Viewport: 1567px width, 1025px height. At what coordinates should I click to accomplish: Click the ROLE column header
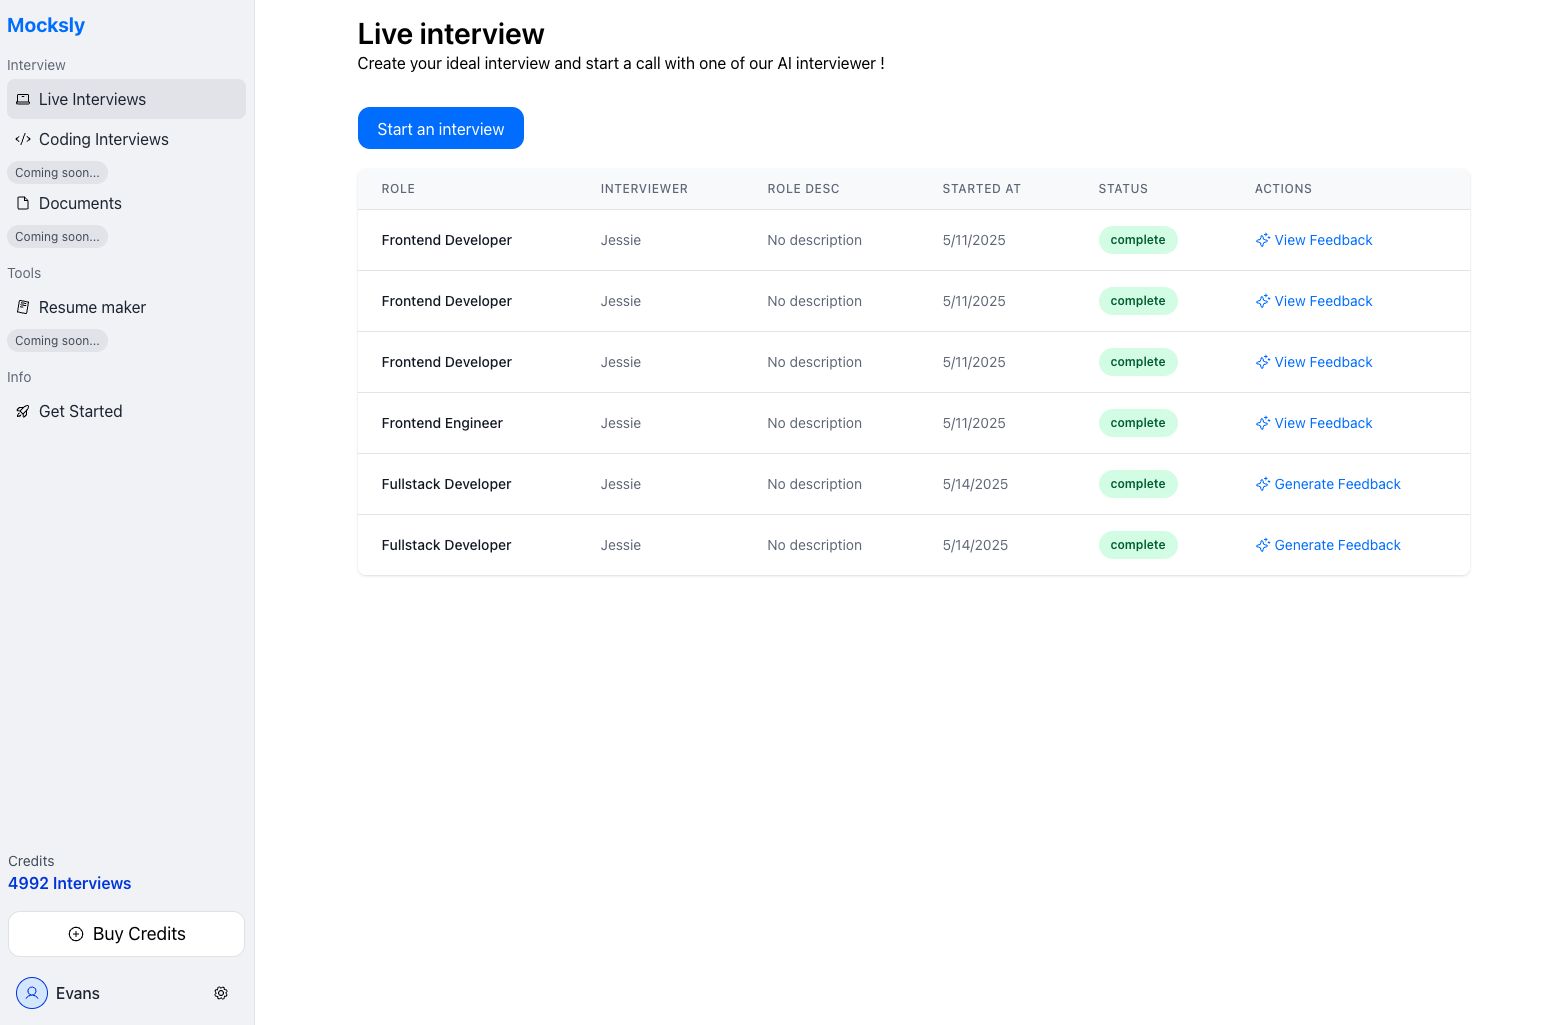[x=398, y=189]
